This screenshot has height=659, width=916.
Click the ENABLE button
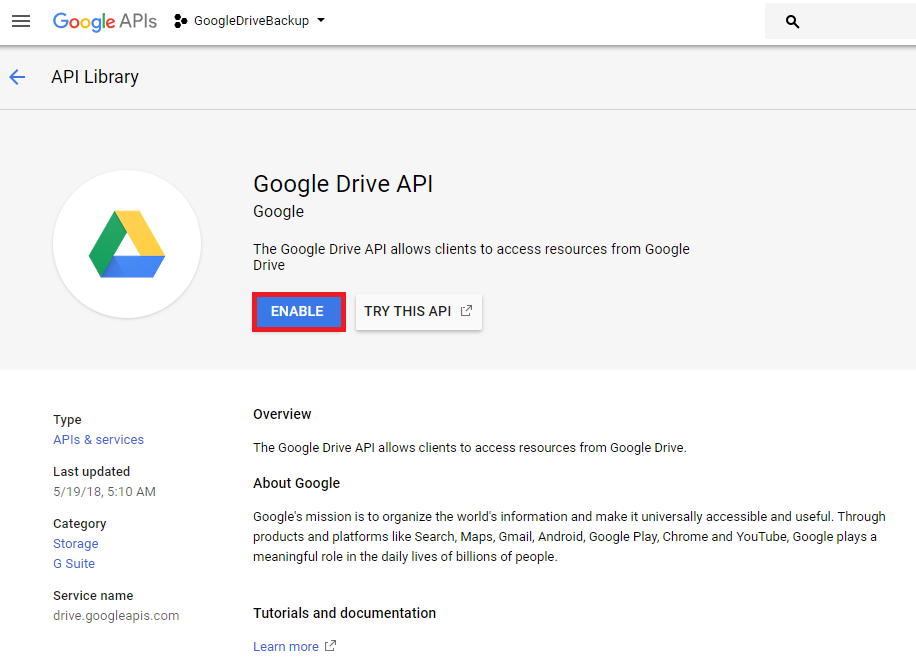click(x=297, y=311)
